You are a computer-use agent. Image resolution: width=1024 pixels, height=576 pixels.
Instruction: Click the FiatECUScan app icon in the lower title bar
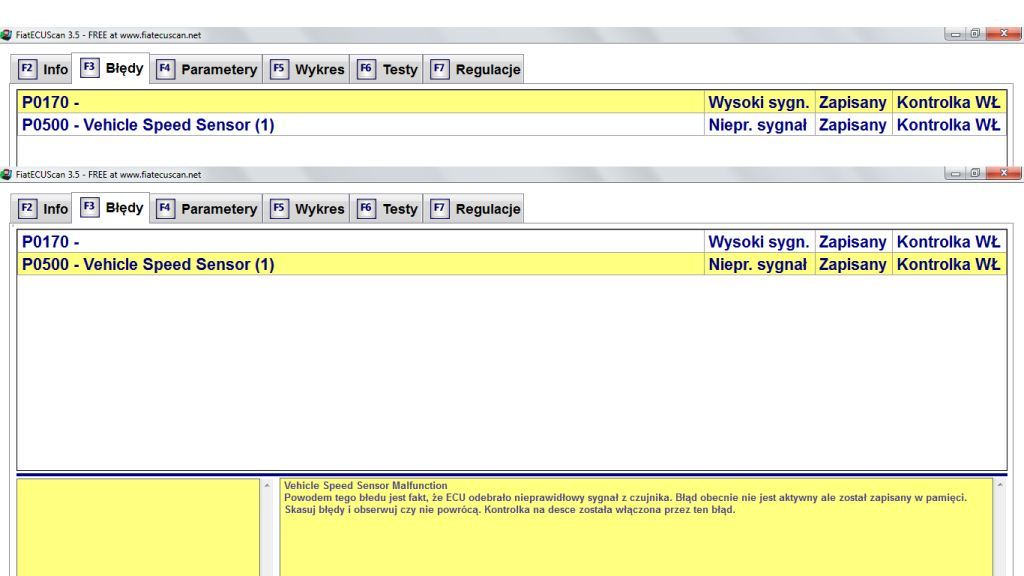[7, 175]
